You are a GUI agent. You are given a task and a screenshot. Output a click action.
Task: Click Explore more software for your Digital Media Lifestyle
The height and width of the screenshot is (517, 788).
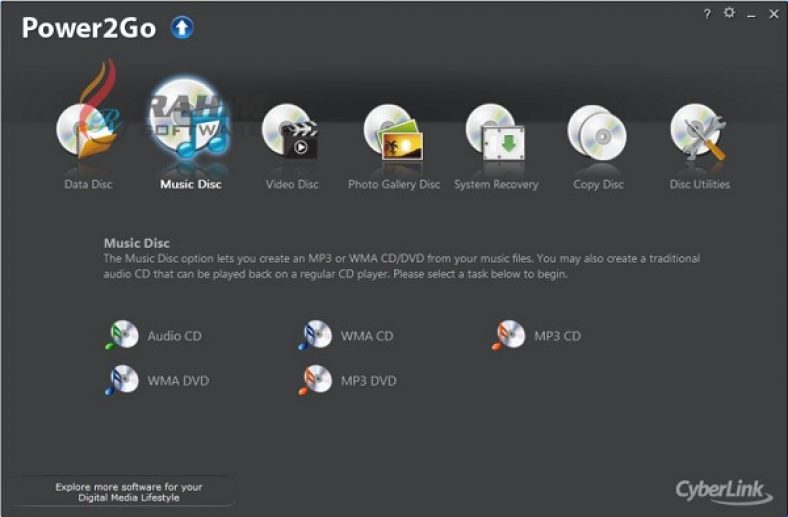click(x=129, y=492)
